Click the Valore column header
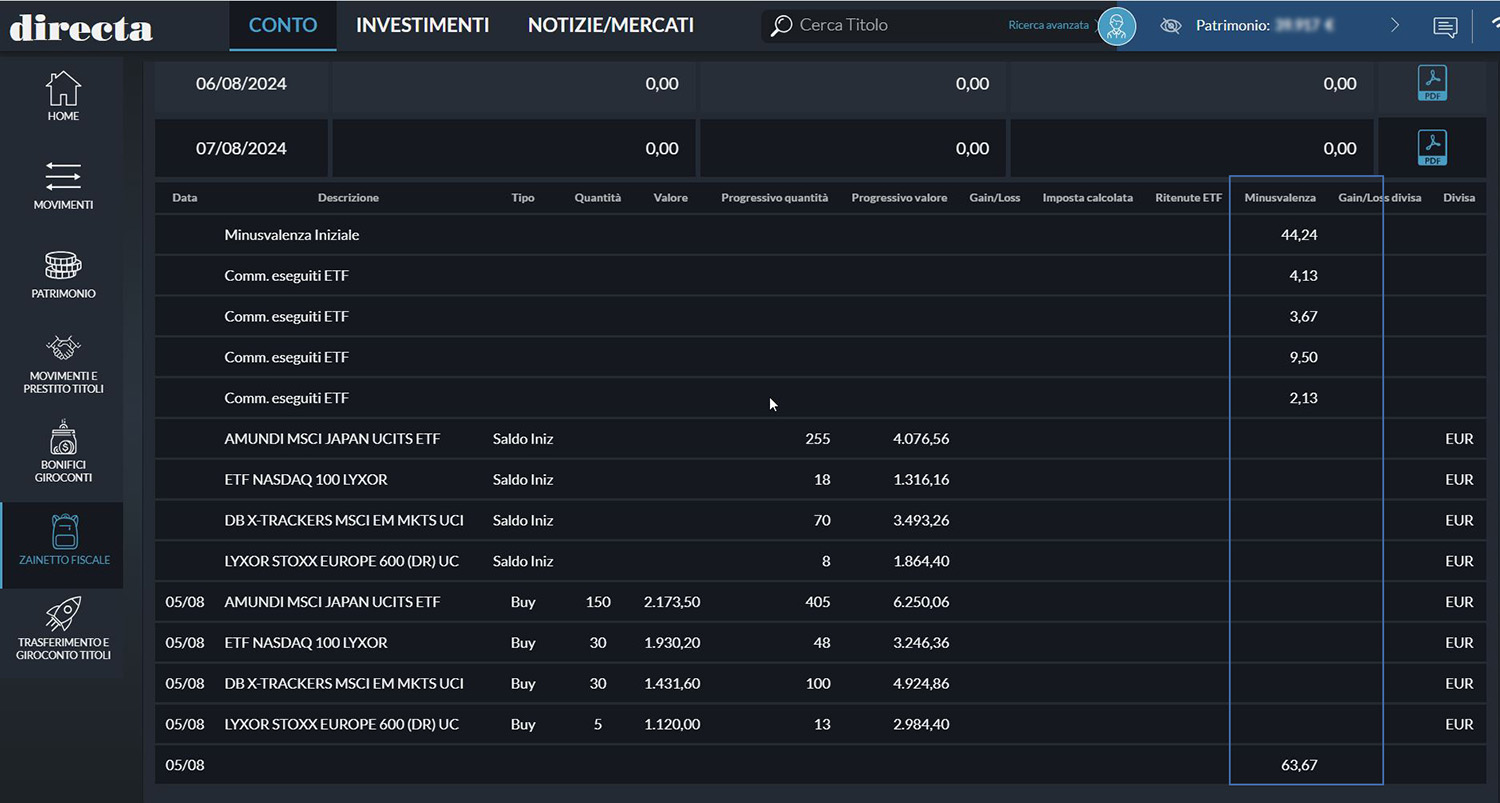The height and width of the screenshot is (803, 1500). [x=671, y=198]
